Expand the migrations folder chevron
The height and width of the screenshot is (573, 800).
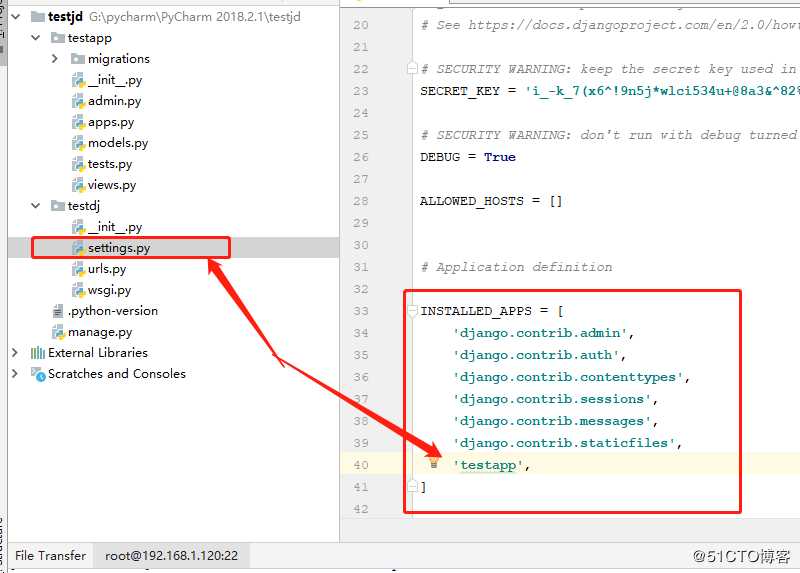coord(55,59)
